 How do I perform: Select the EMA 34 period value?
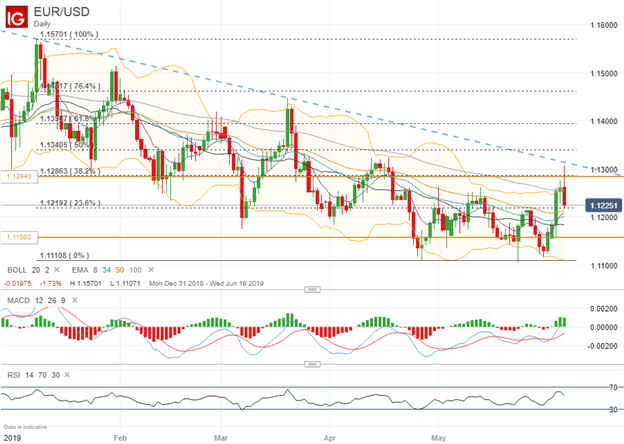(106, 270)
